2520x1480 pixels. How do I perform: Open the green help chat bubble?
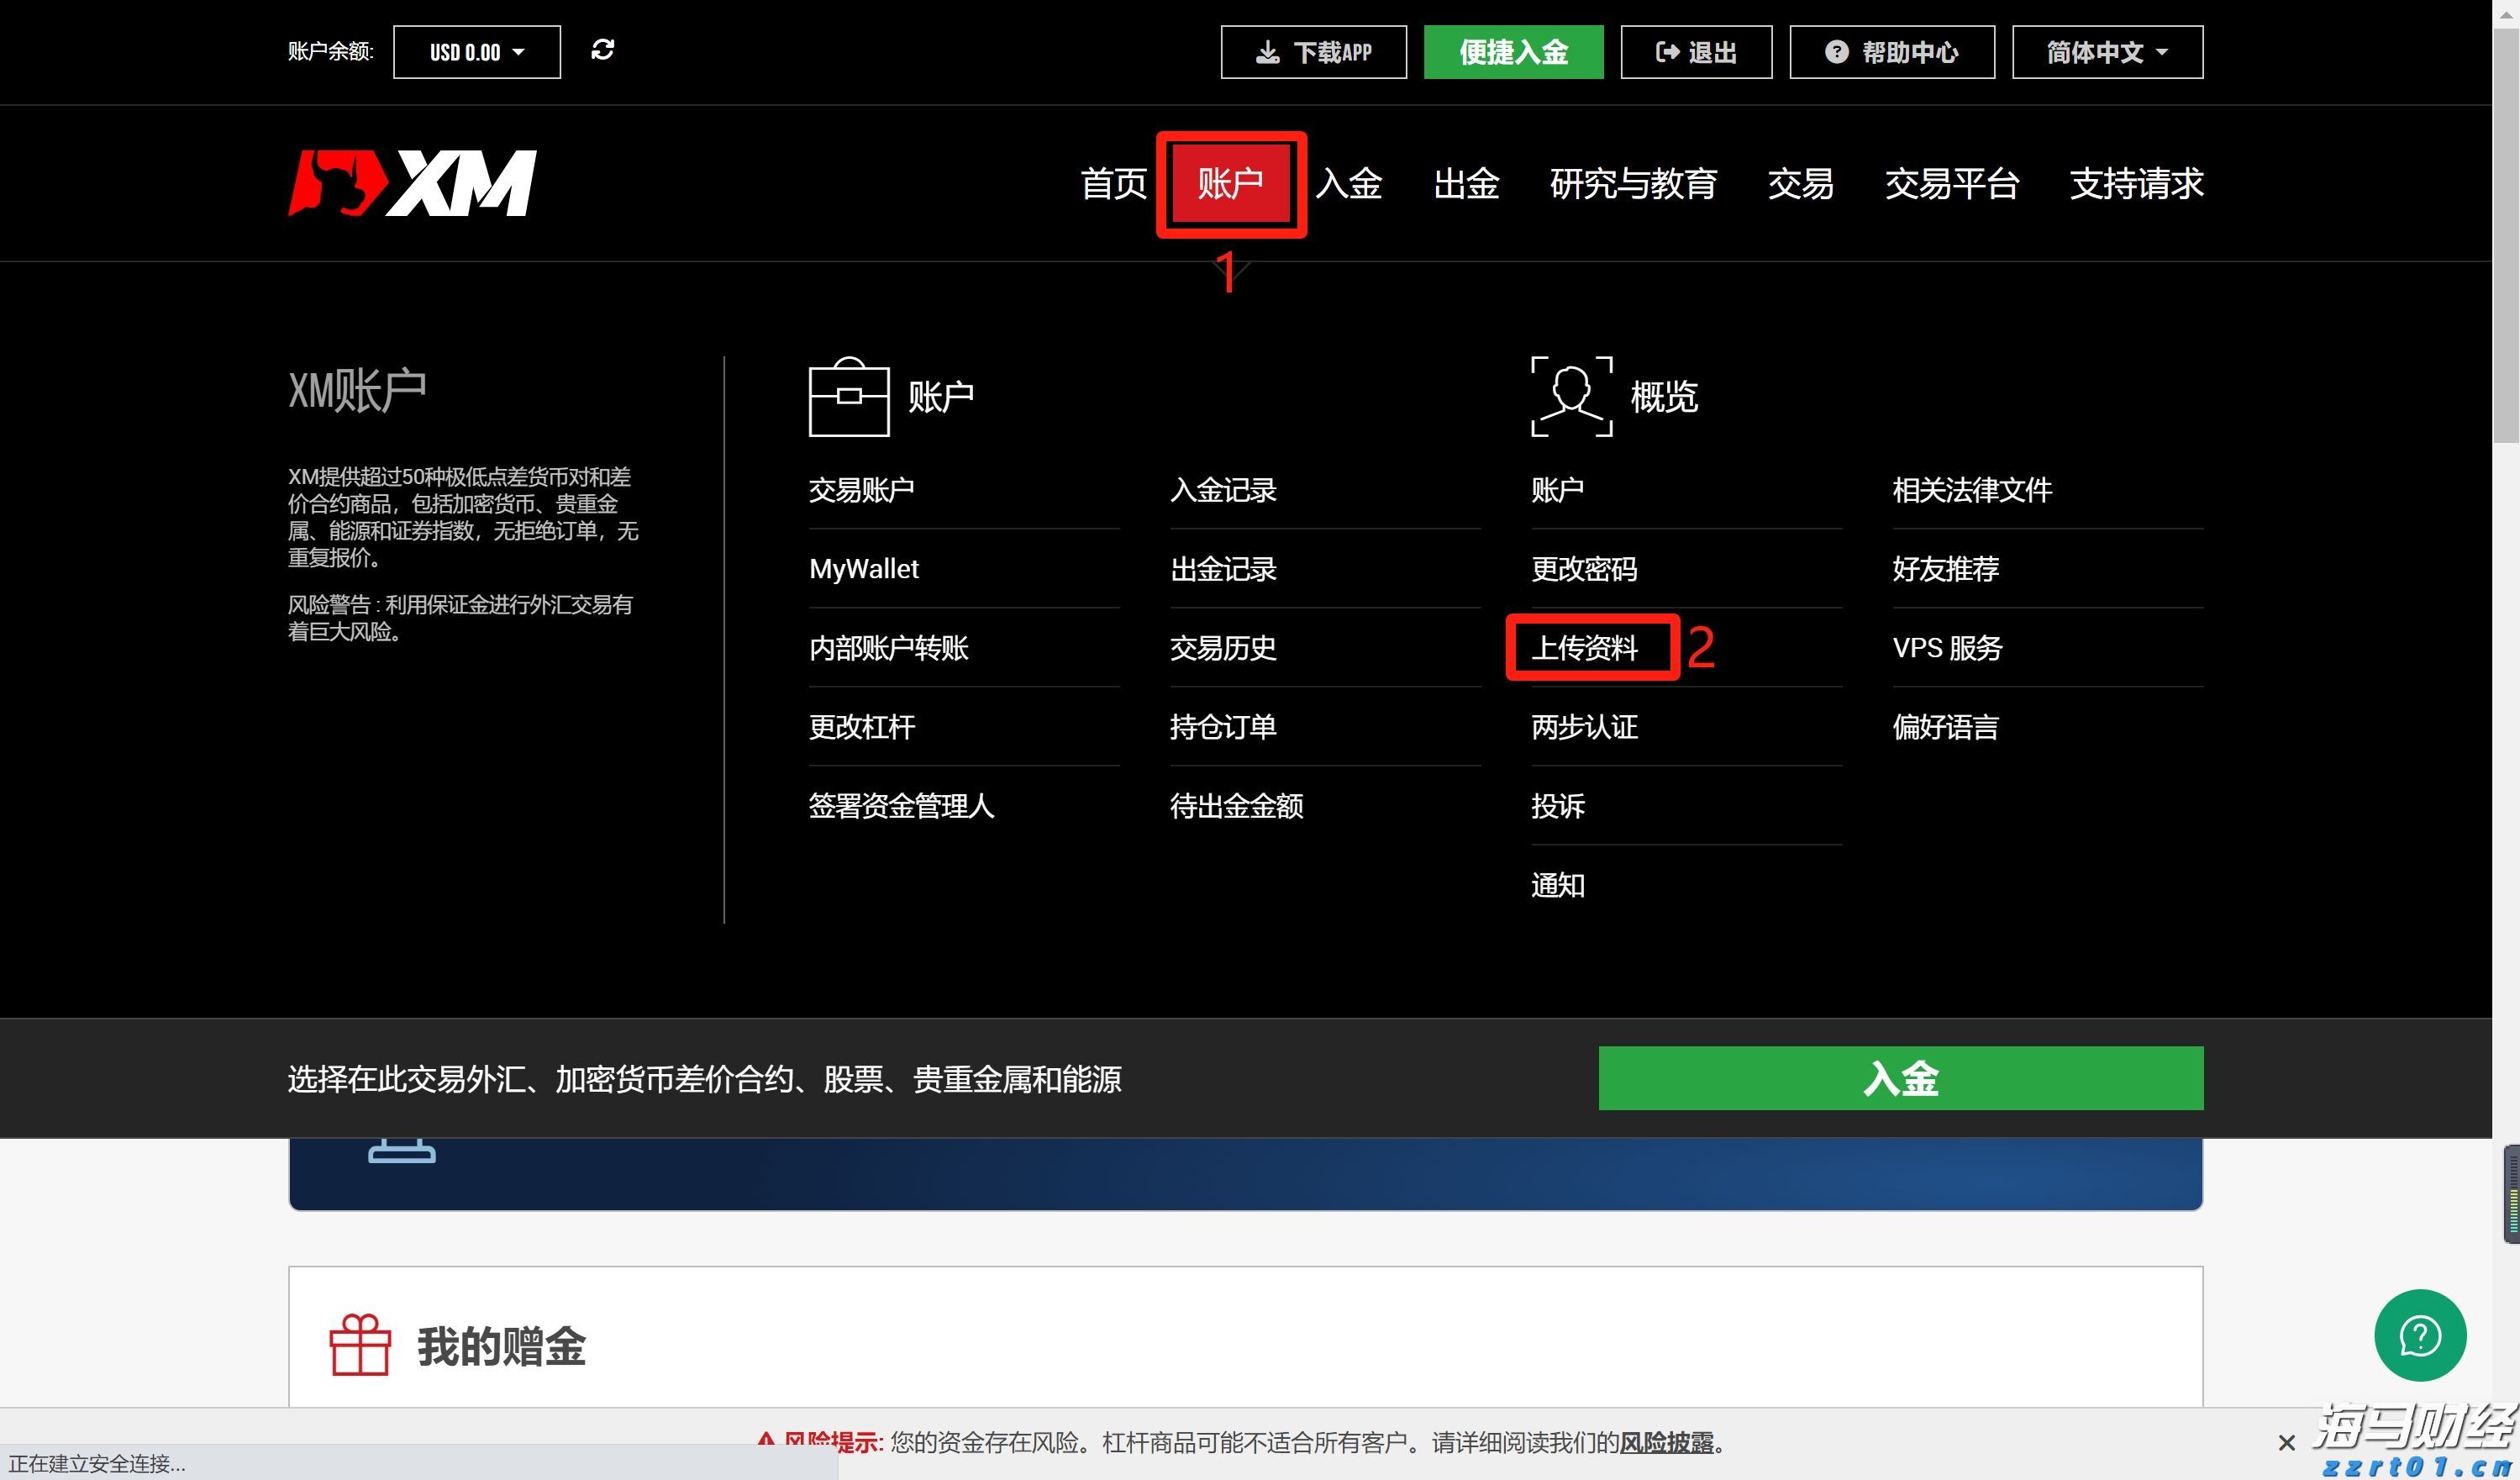(2420, 1336)
